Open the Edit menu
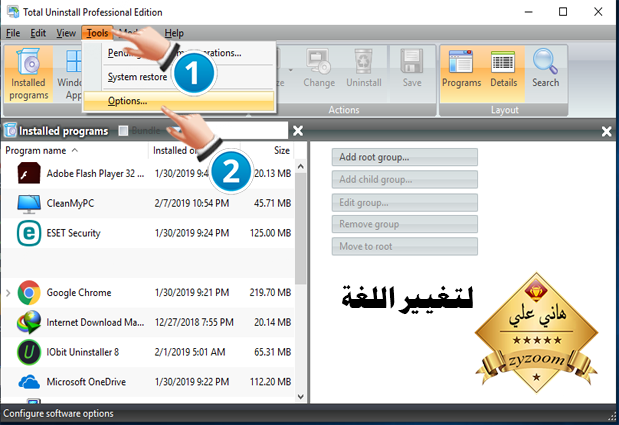 click(x=38, y=33)
